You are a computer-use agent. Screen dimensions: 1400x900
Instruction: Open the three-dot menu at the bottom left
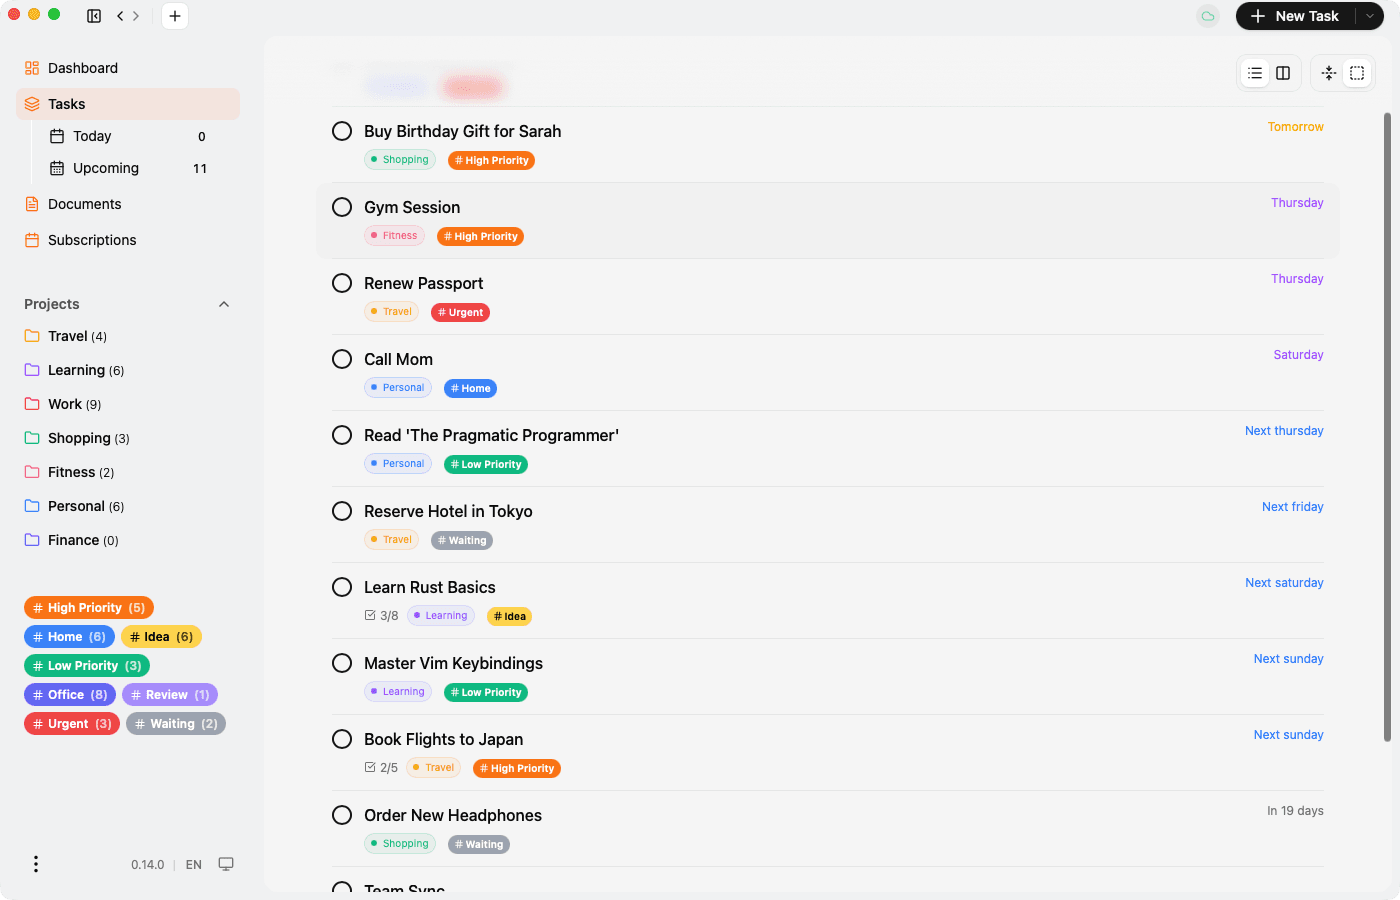coord(36,863)
